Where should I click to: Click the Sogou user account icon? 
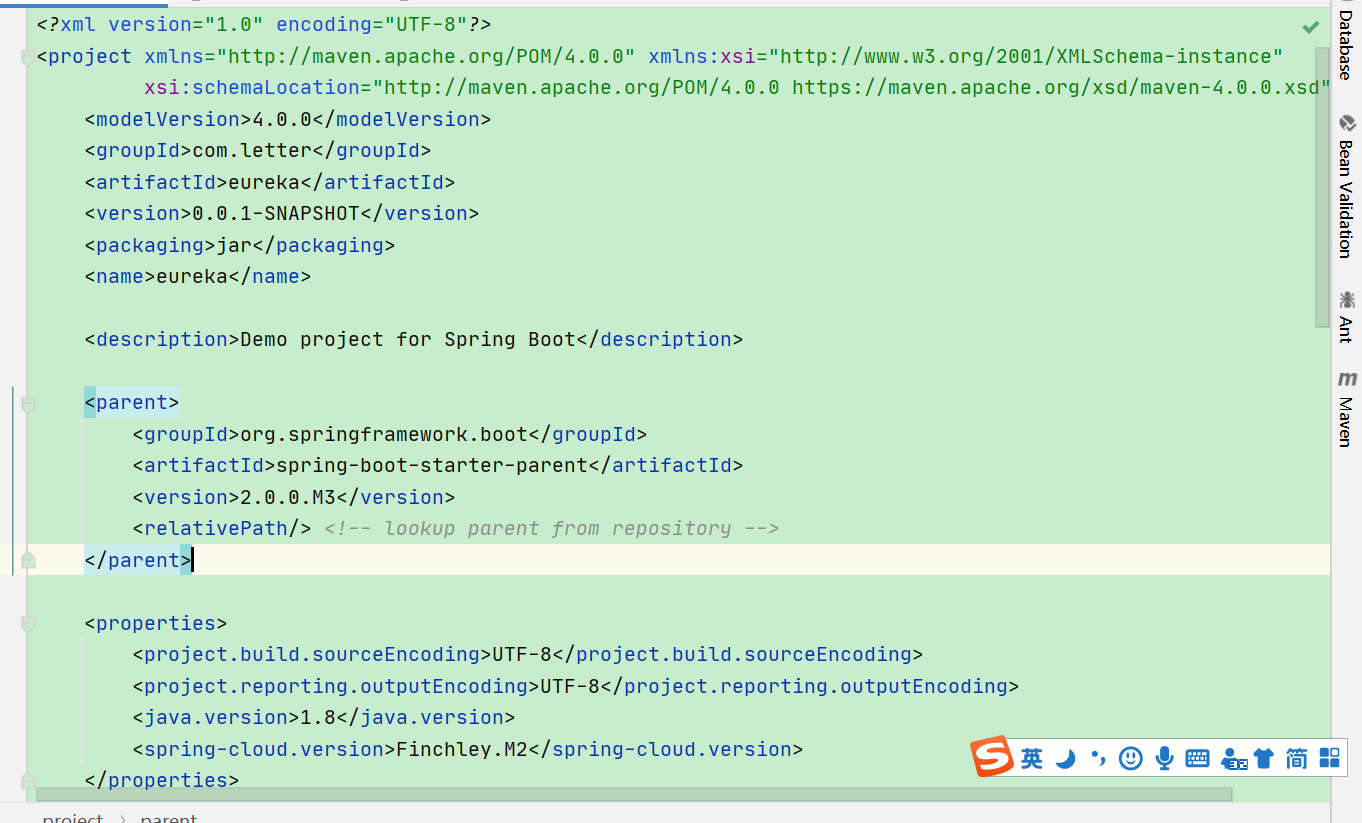1234,760
